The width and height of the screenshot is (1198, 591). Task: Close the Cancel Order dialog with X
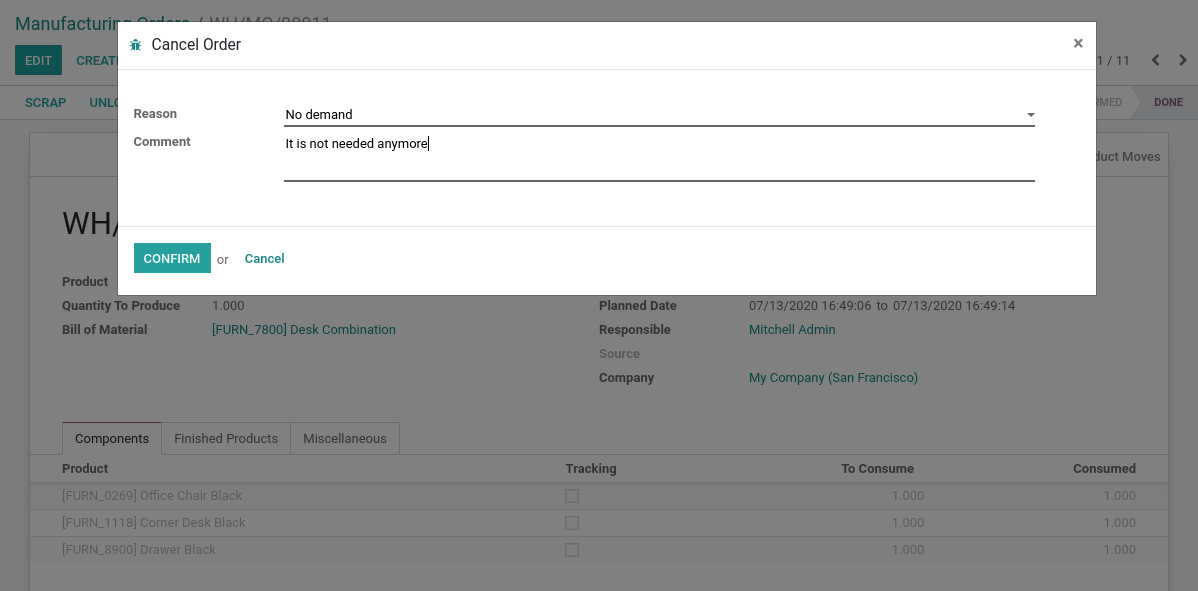pos(1078,43)
